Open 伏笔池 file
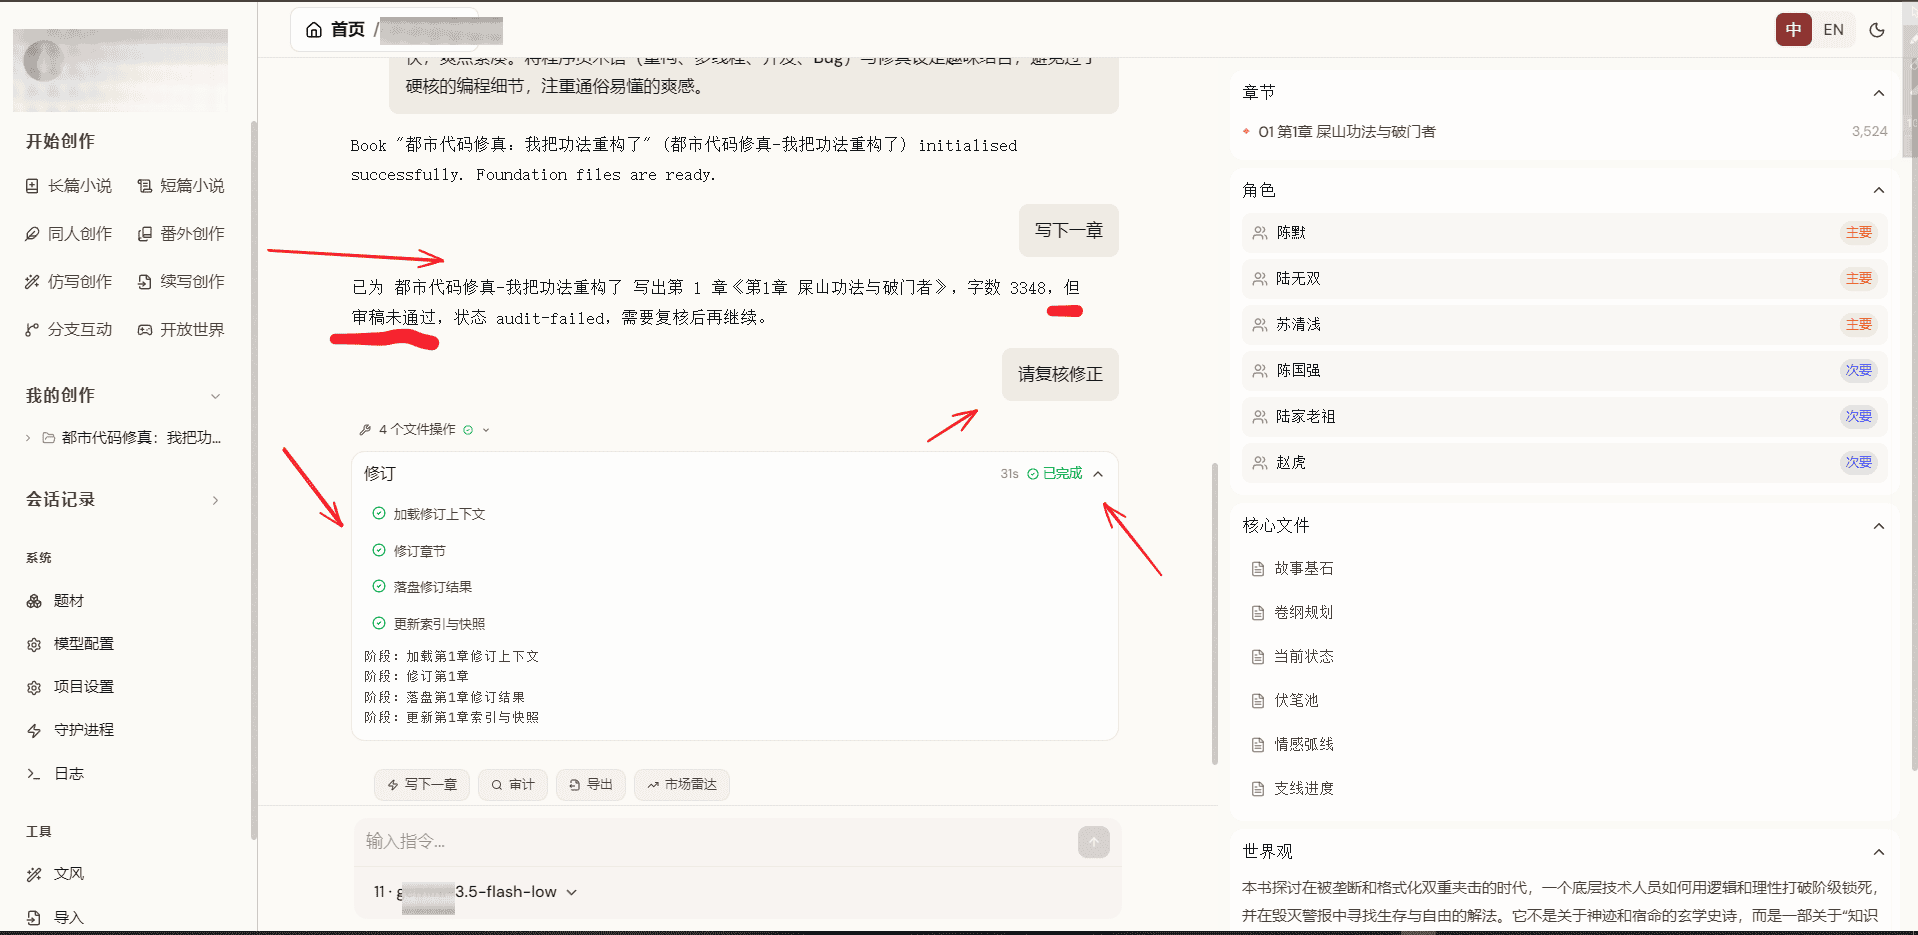The image size is (1918, 935). click(1286, 701)
